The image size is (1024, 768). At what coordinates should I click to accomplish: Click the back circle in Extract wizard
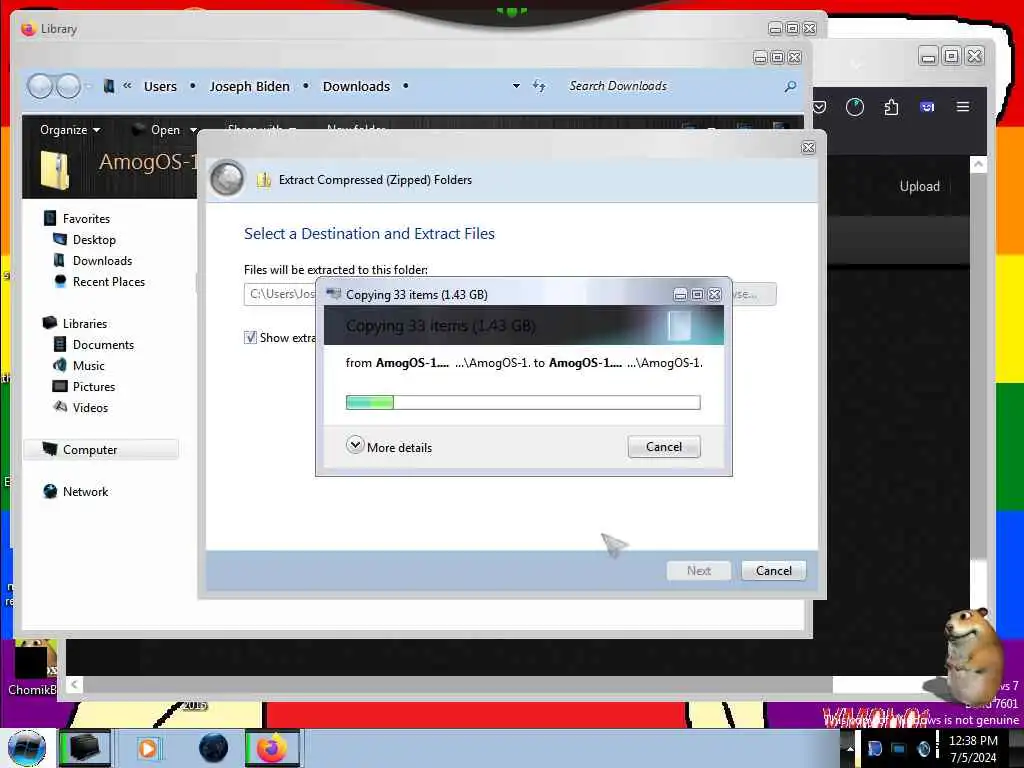(x=227, y=178)
